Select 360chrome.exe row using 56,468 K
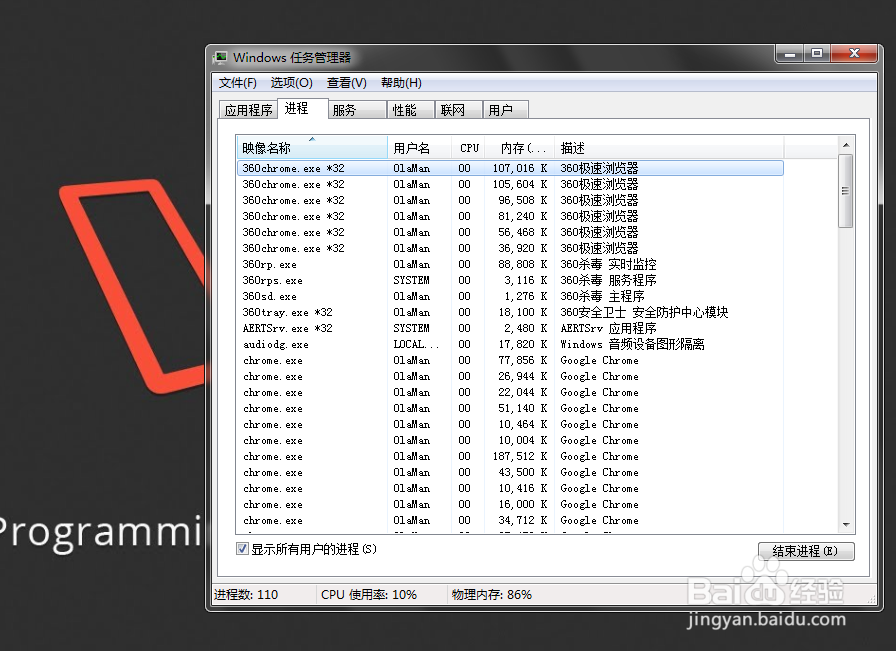The height and width of the screenshot is (651, 896). 510,232
